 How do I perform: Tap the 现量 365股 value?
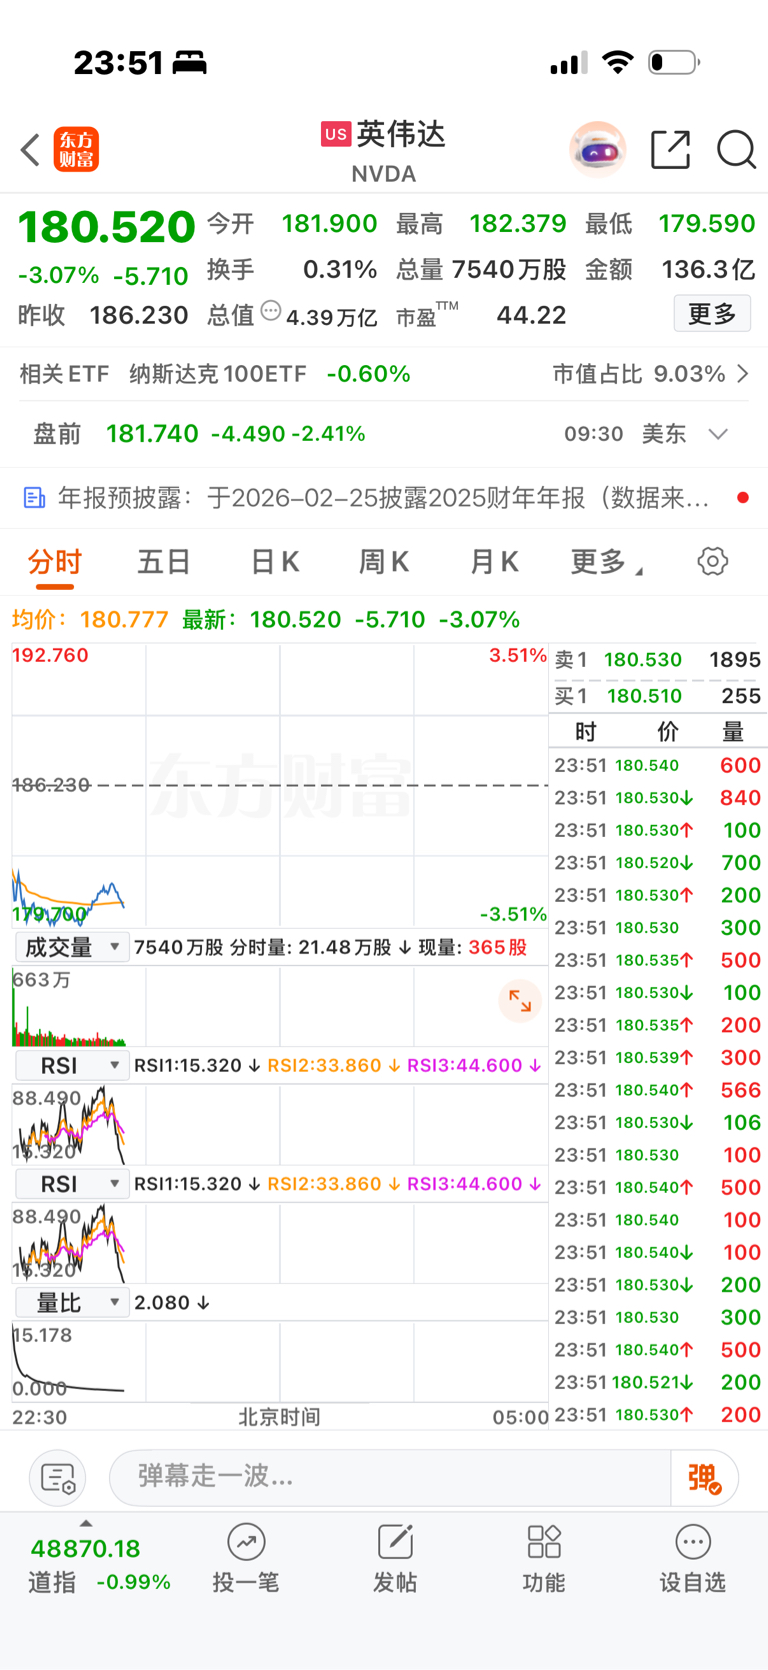[497, 947]
